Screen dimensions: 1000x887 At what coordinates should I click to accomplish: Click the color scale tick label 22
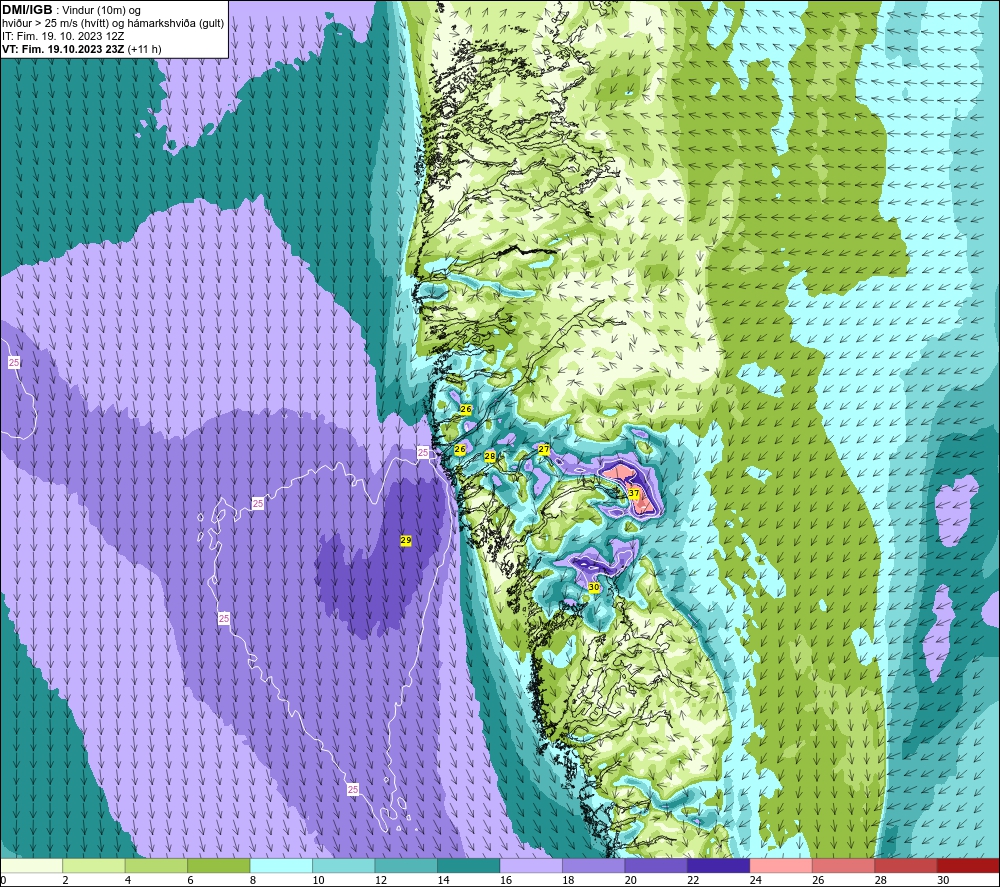click(693, 880)
